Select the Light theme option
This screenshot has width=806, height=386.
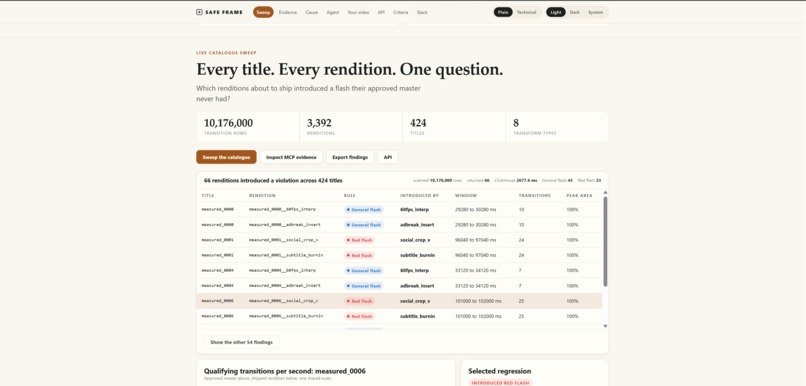(x=556, y=12)
